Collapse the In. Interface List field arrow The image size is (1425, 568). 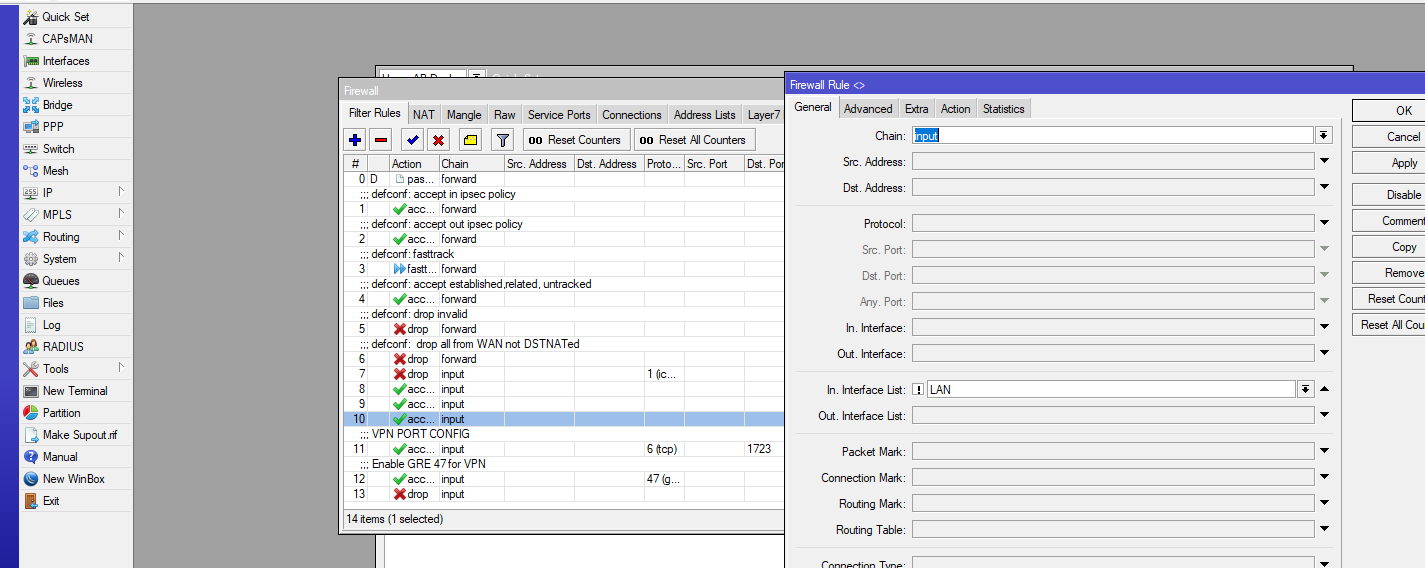[1324, 389]
